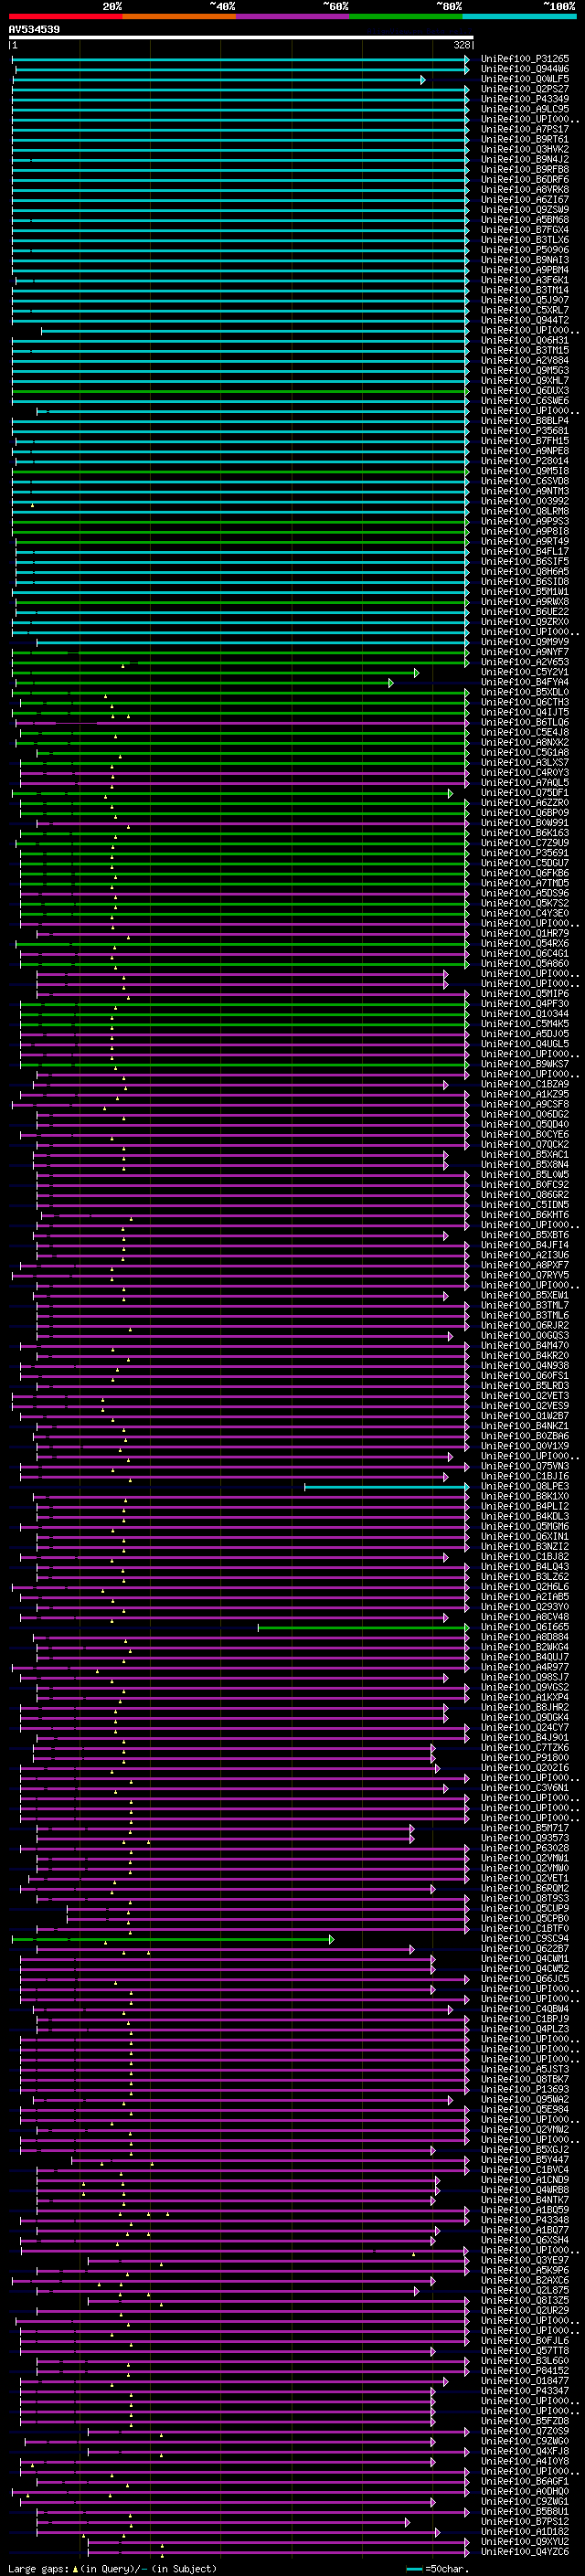The height and width of the screenshot is (2576, 585).
Task: Select hit label UniRef100_Q9VGS2
Action: point(525,1688)
